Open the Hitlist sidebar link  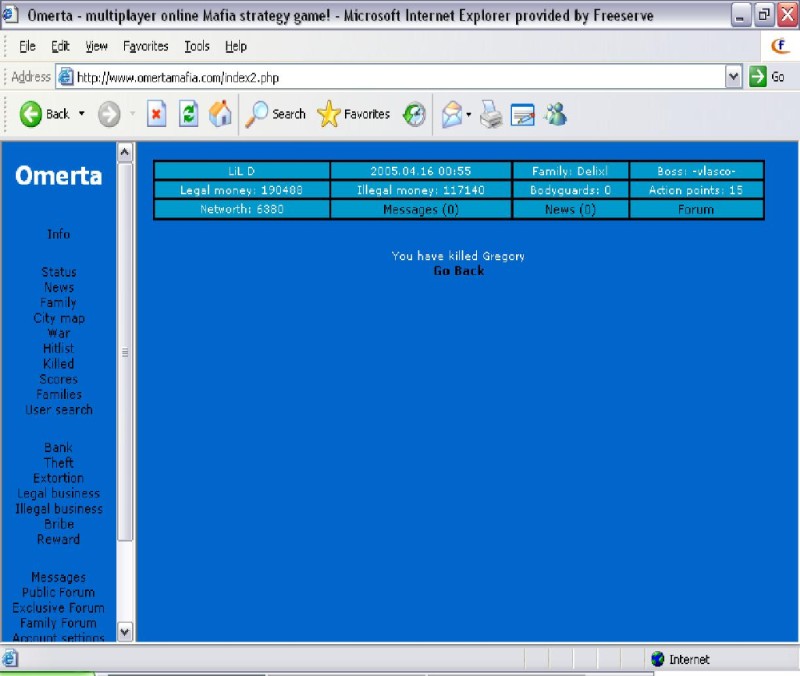[x=59, y=348]
